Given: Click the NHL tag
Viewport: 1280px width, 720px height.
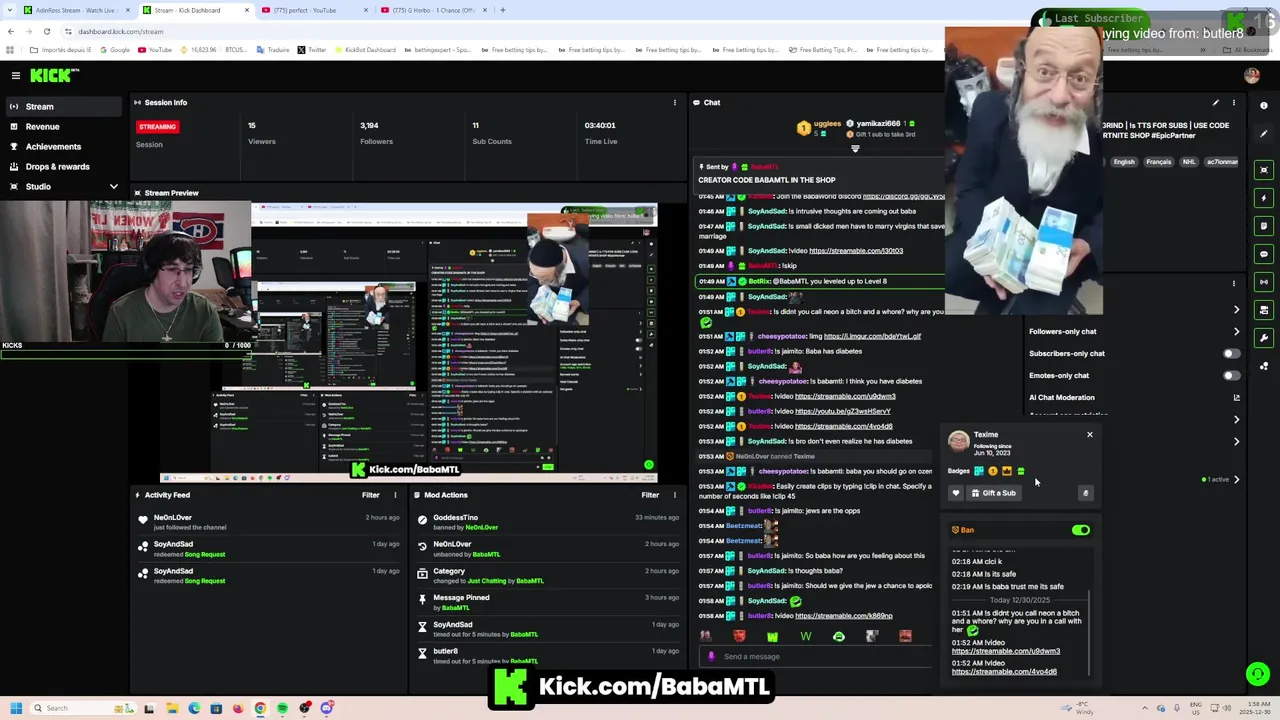Looking at the screenshot, I should (1189, 162).
